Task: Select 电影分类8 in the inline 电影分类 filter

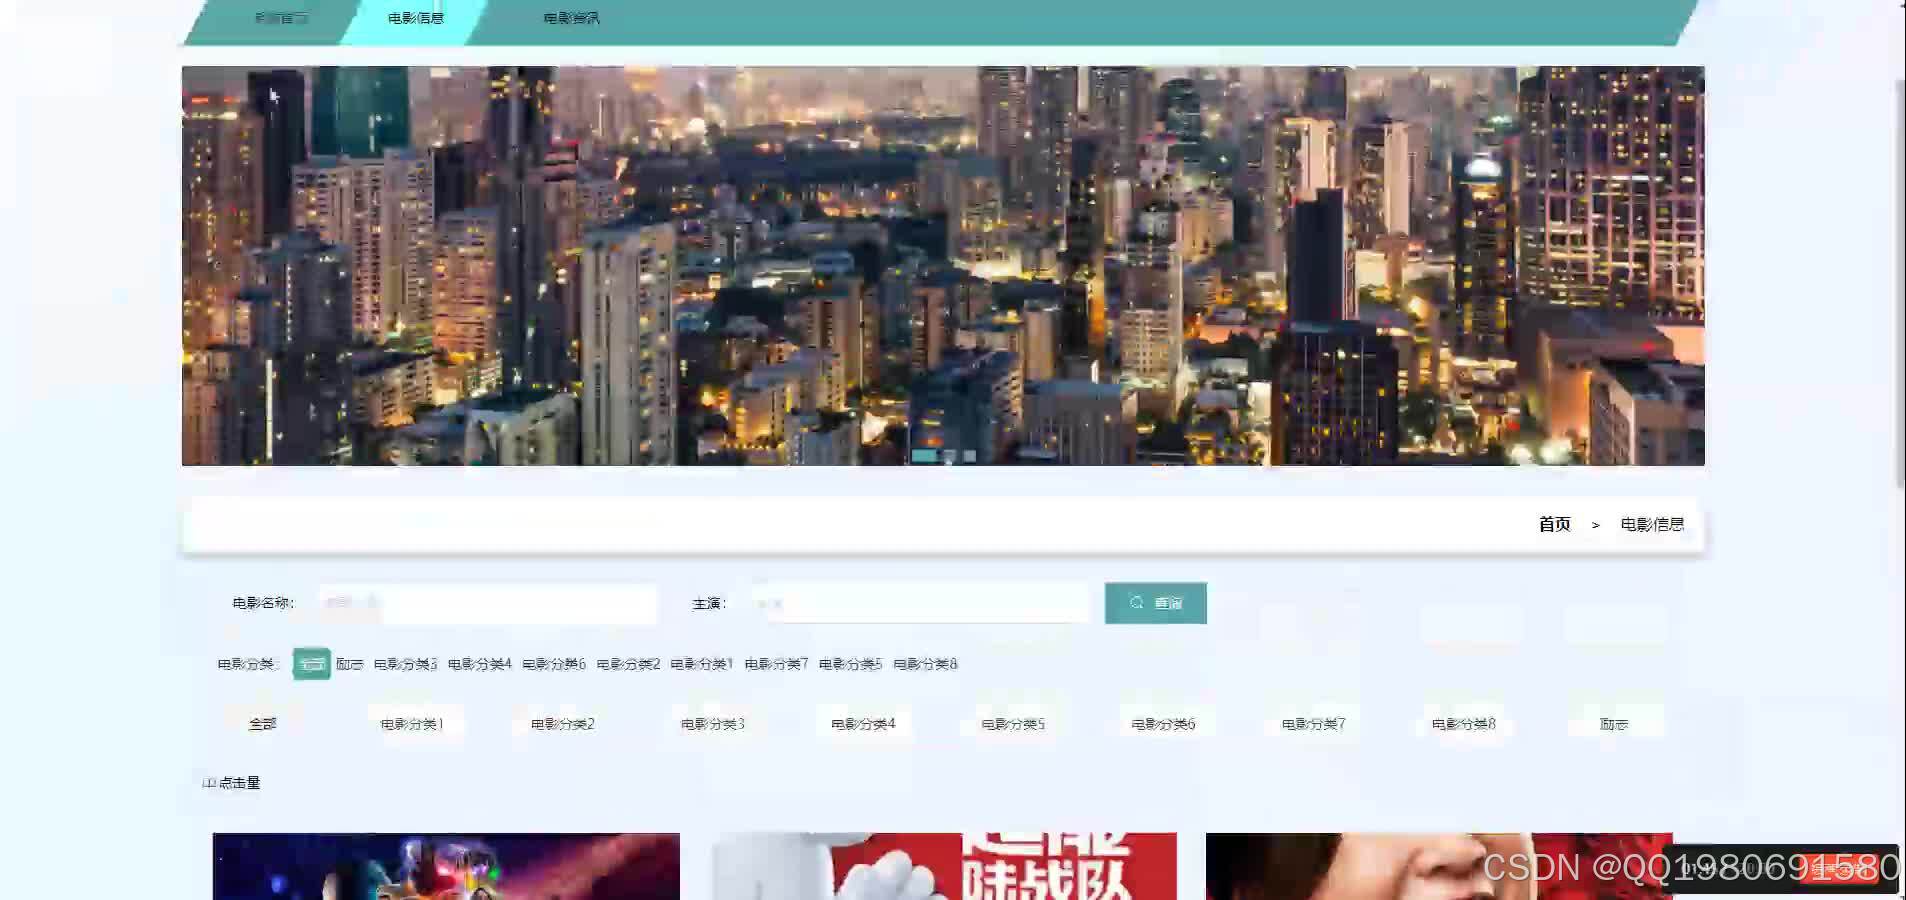Action: tap(925, 664)
